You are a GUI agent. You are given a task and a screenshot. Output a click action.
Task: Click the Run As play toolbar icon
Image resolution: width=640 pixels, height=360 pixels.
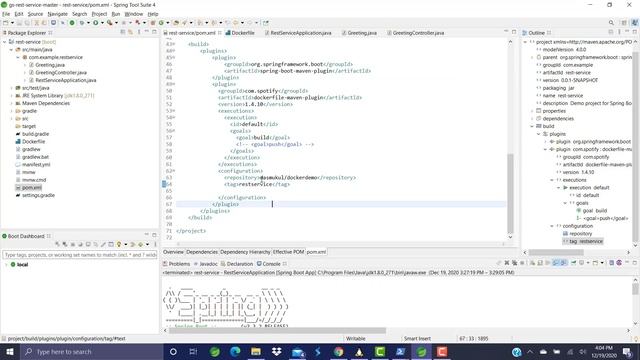(96, 23)
